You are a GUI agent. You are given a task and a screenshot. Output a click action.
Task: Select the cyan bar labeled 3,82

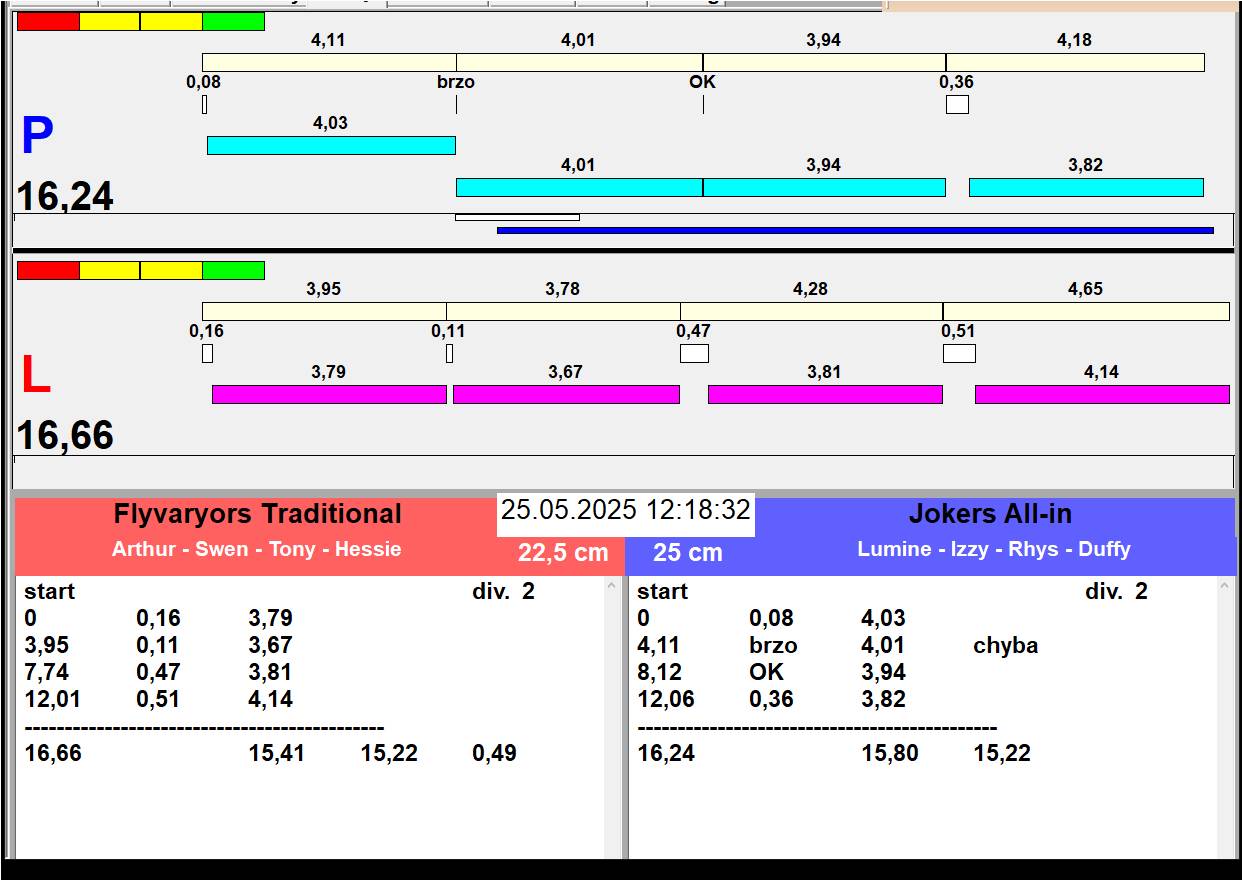coord(1086,187)
